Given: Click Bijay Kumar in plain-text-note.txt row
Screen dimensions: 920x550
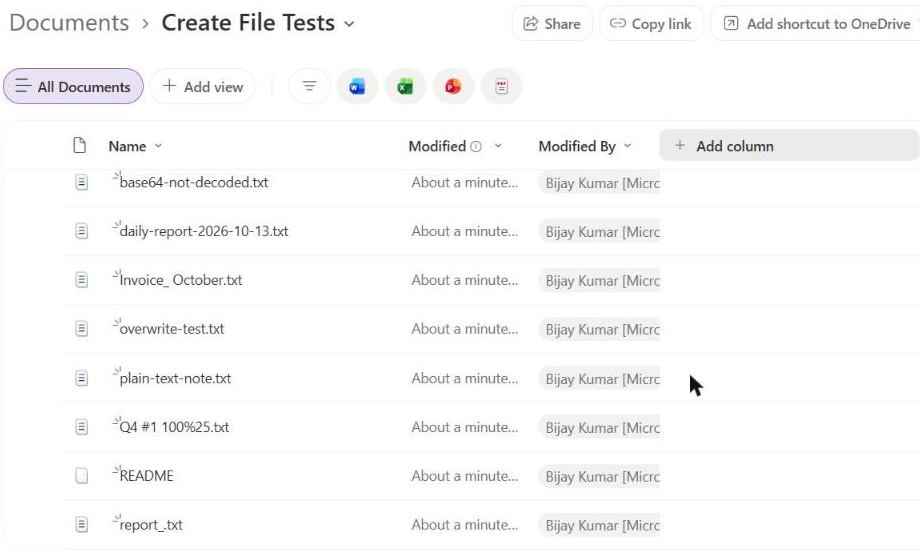Looking at the screenshot, I should point(599,379).
